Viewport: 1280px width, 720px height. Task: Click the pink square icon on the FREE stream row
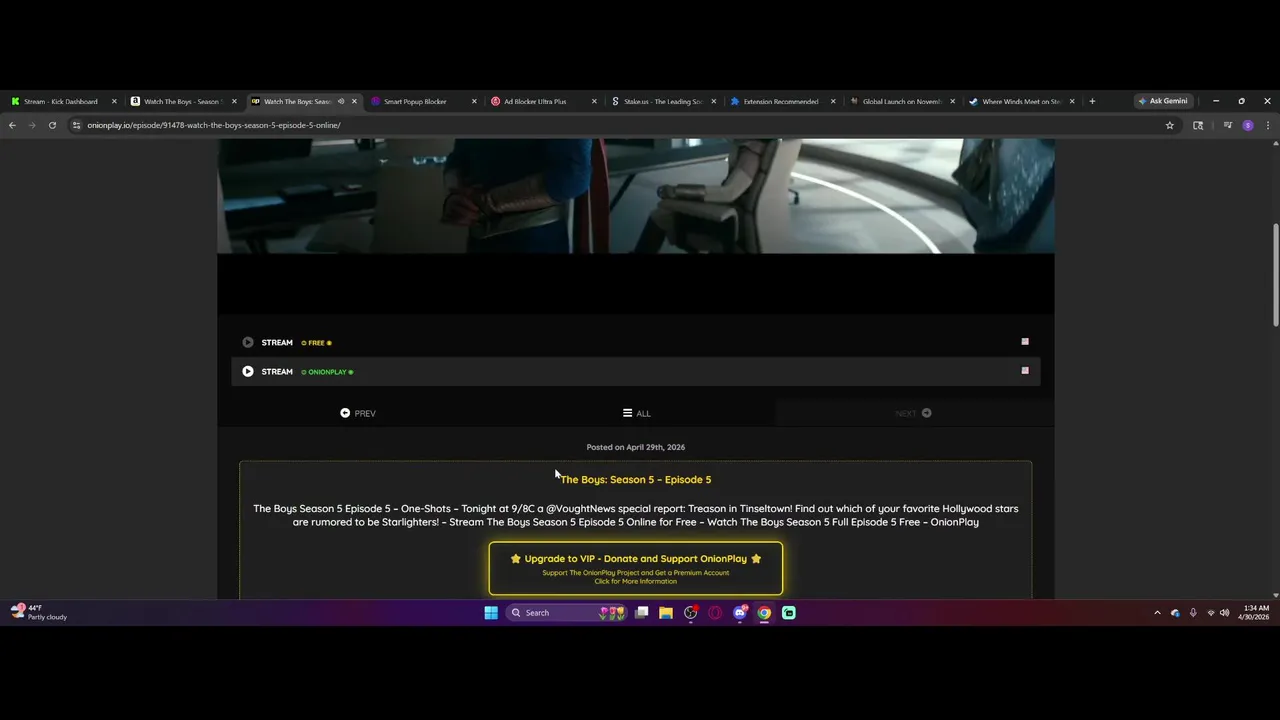(1024, 342)
